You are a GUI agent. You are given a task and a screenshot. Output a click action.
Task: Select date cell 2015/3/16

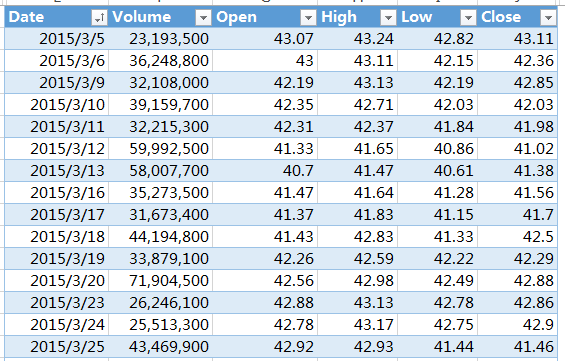(x=57, y=192)
